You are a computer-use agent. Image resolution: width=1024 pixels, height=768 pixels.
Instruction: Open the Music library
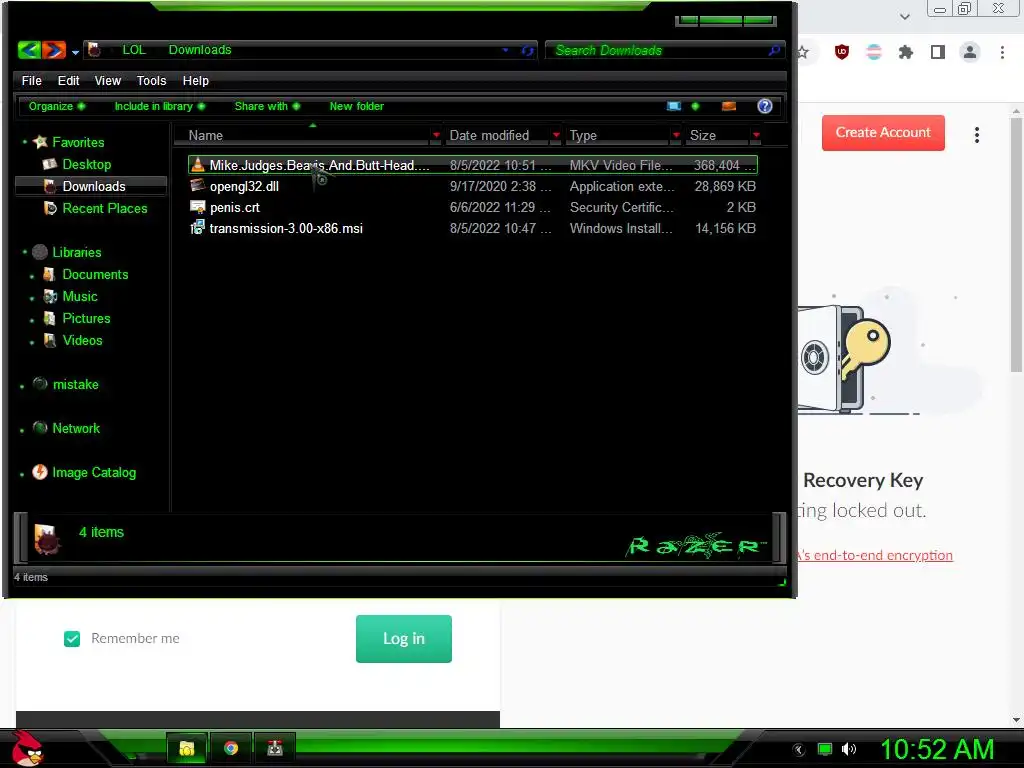pyautogui.click(x=80, y=296)
